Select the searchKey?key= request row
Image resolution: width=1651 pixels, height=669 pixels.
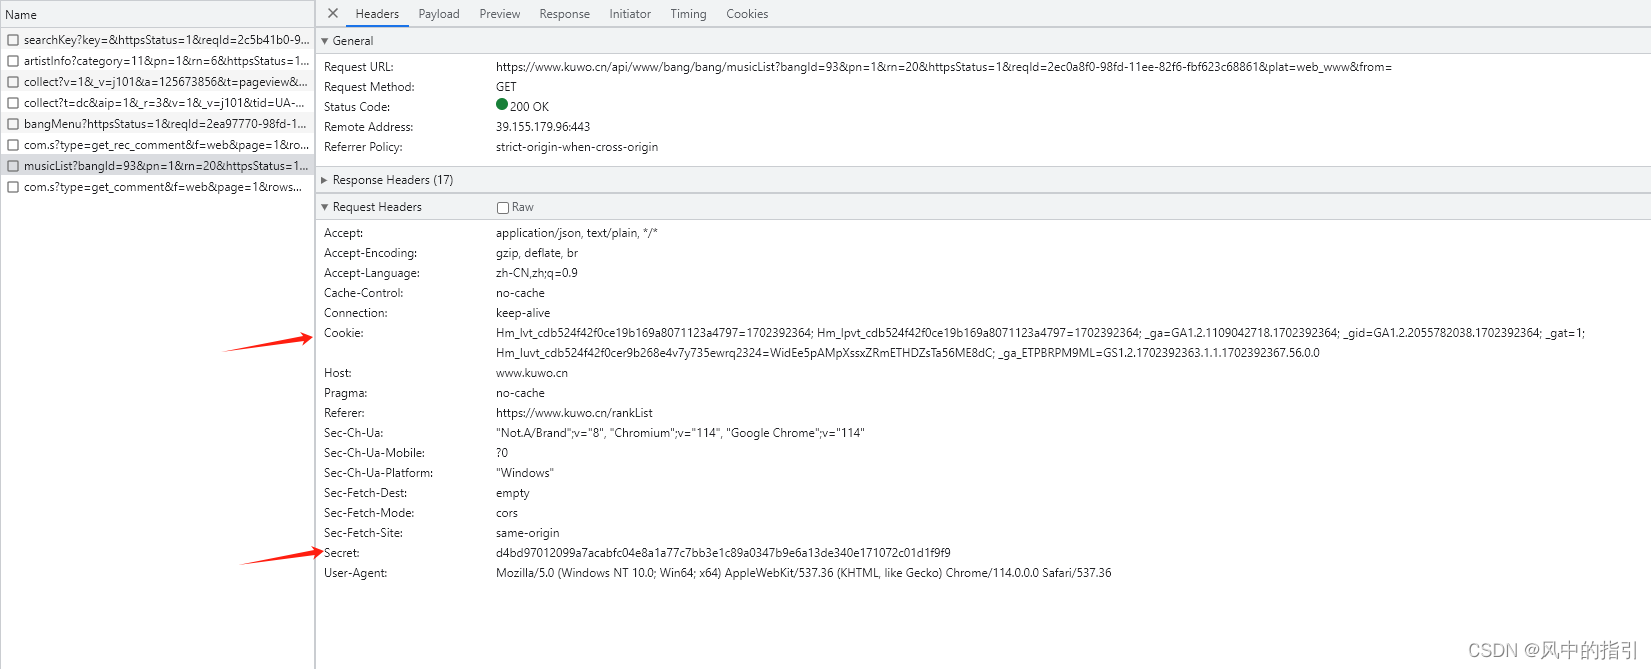[x=158, y=40]
